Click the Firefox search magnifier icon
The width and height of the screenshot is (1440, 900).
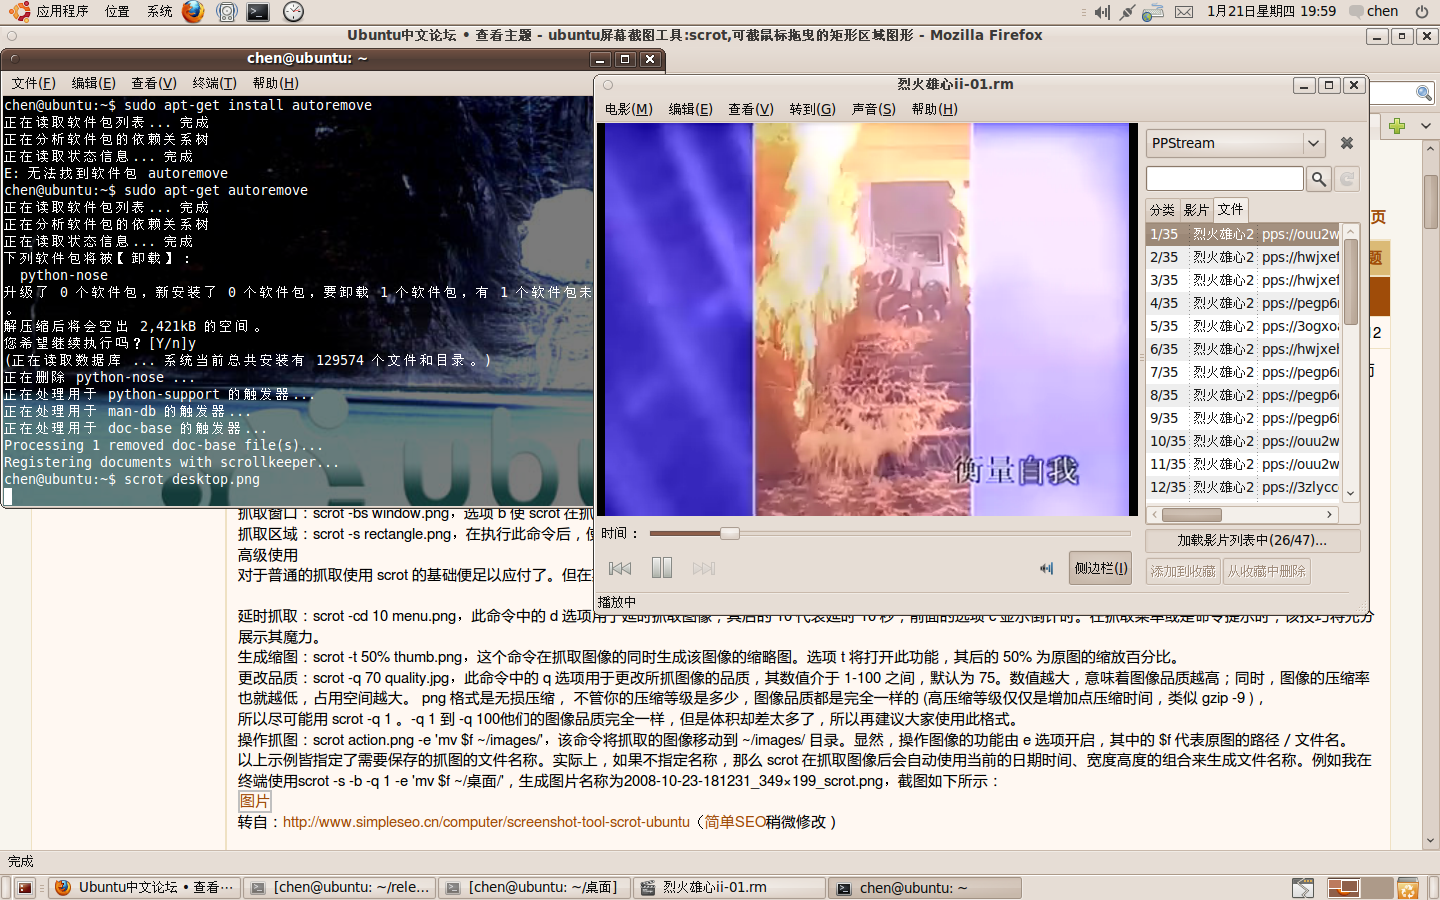coord(1423,93)
